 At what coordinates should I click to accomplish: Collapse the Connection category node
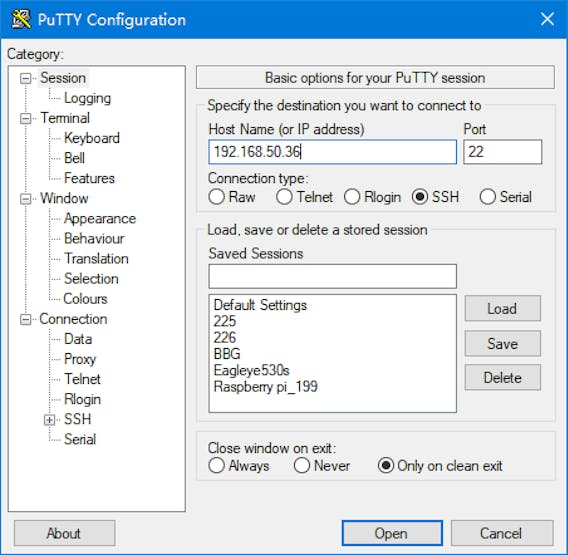25,320
